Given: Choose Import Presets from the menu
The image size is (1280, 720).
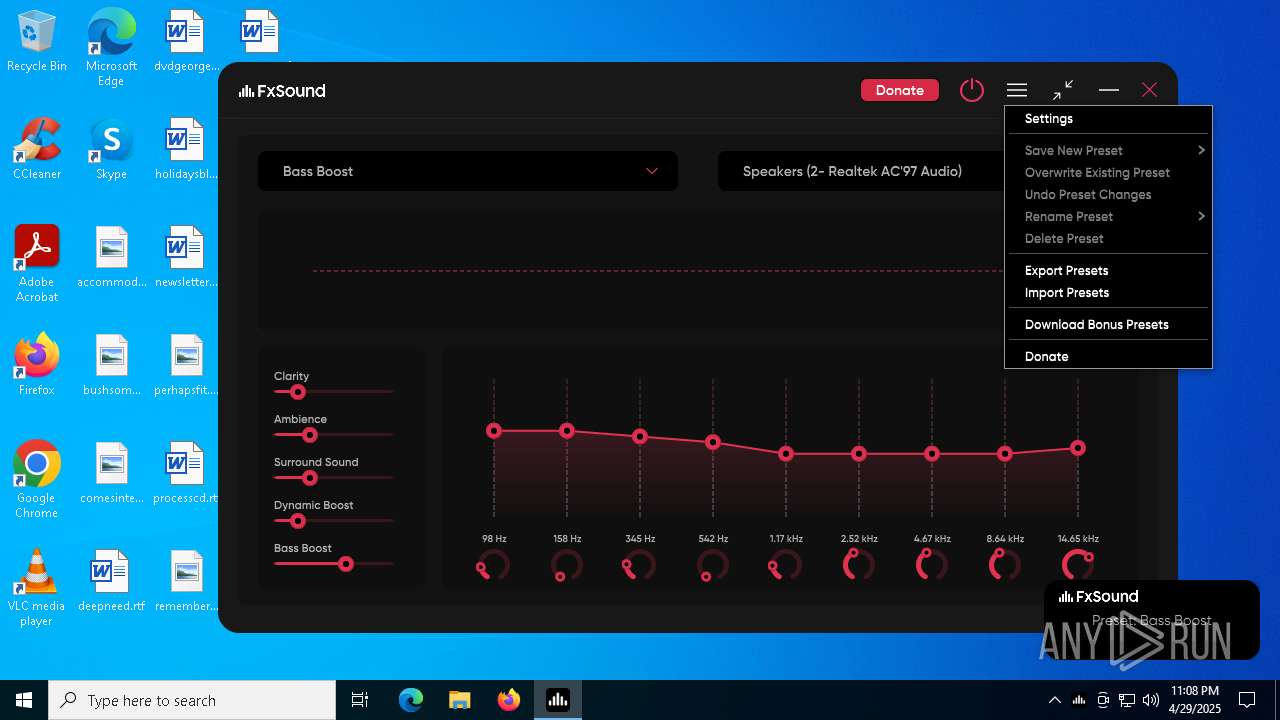Looking at the screenshot, I should [x=1108, y=293].
